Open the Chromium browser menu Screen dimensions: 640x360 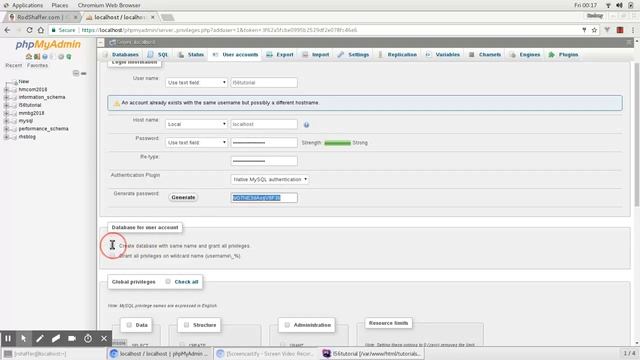(633, 30)
